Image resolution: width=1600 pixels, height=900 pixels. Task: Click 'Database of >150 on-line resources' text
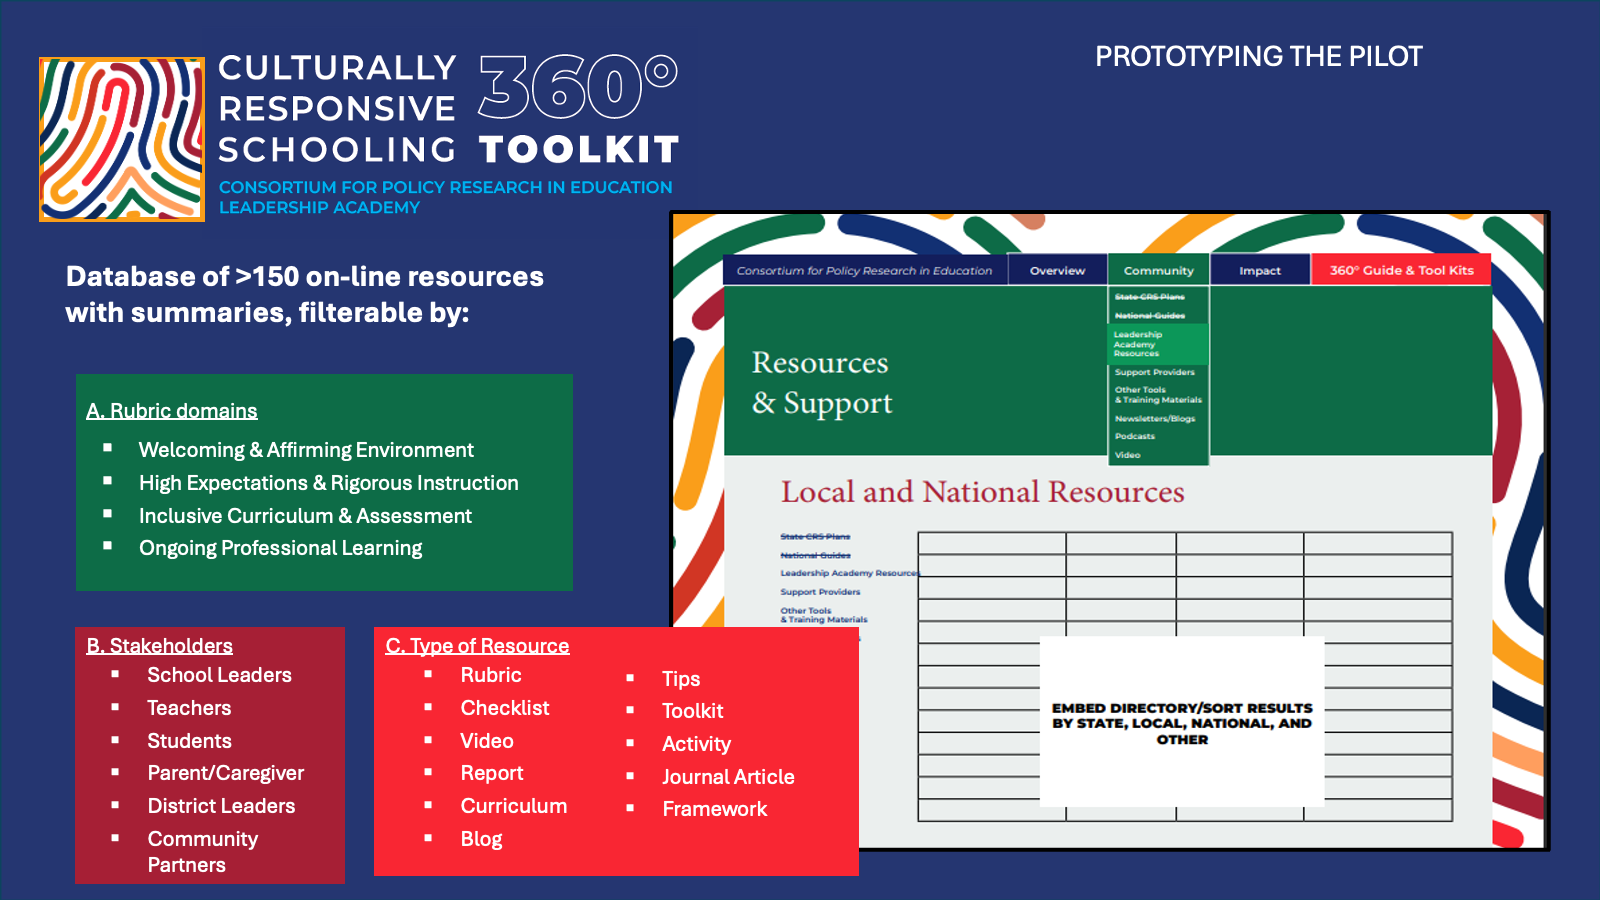point(305,277)
